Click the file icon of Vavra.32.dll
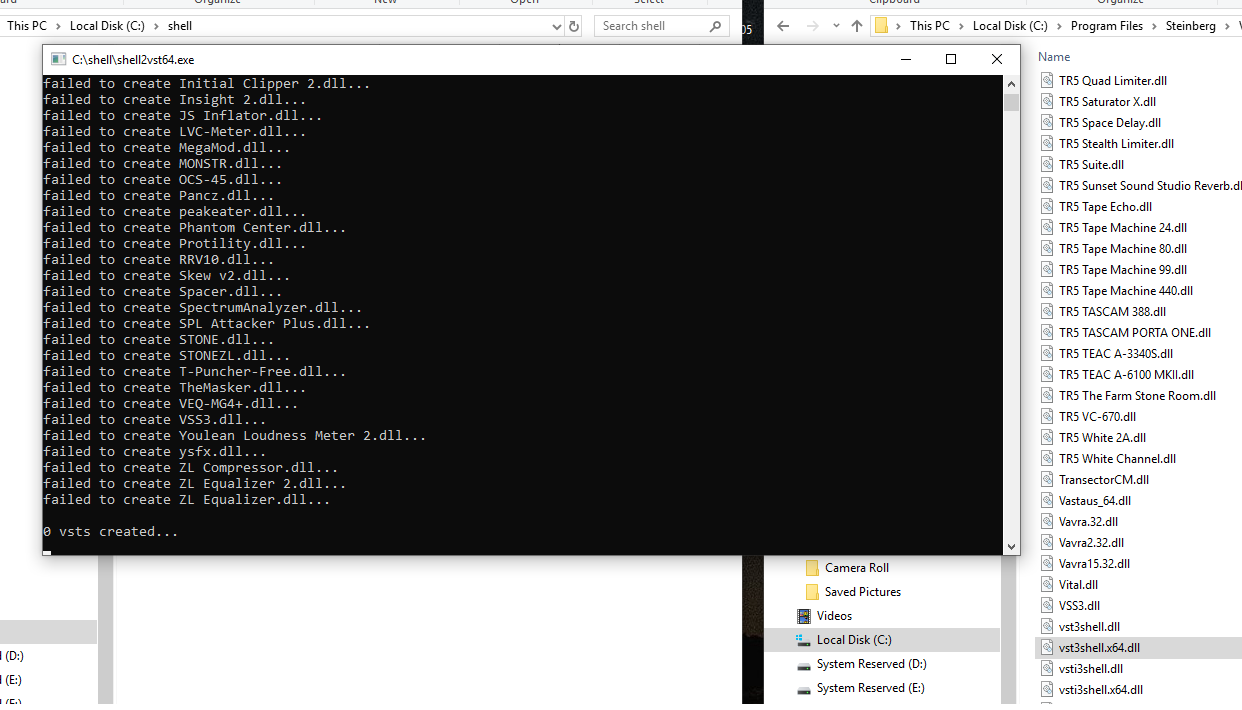 (x=1047, y=522)
